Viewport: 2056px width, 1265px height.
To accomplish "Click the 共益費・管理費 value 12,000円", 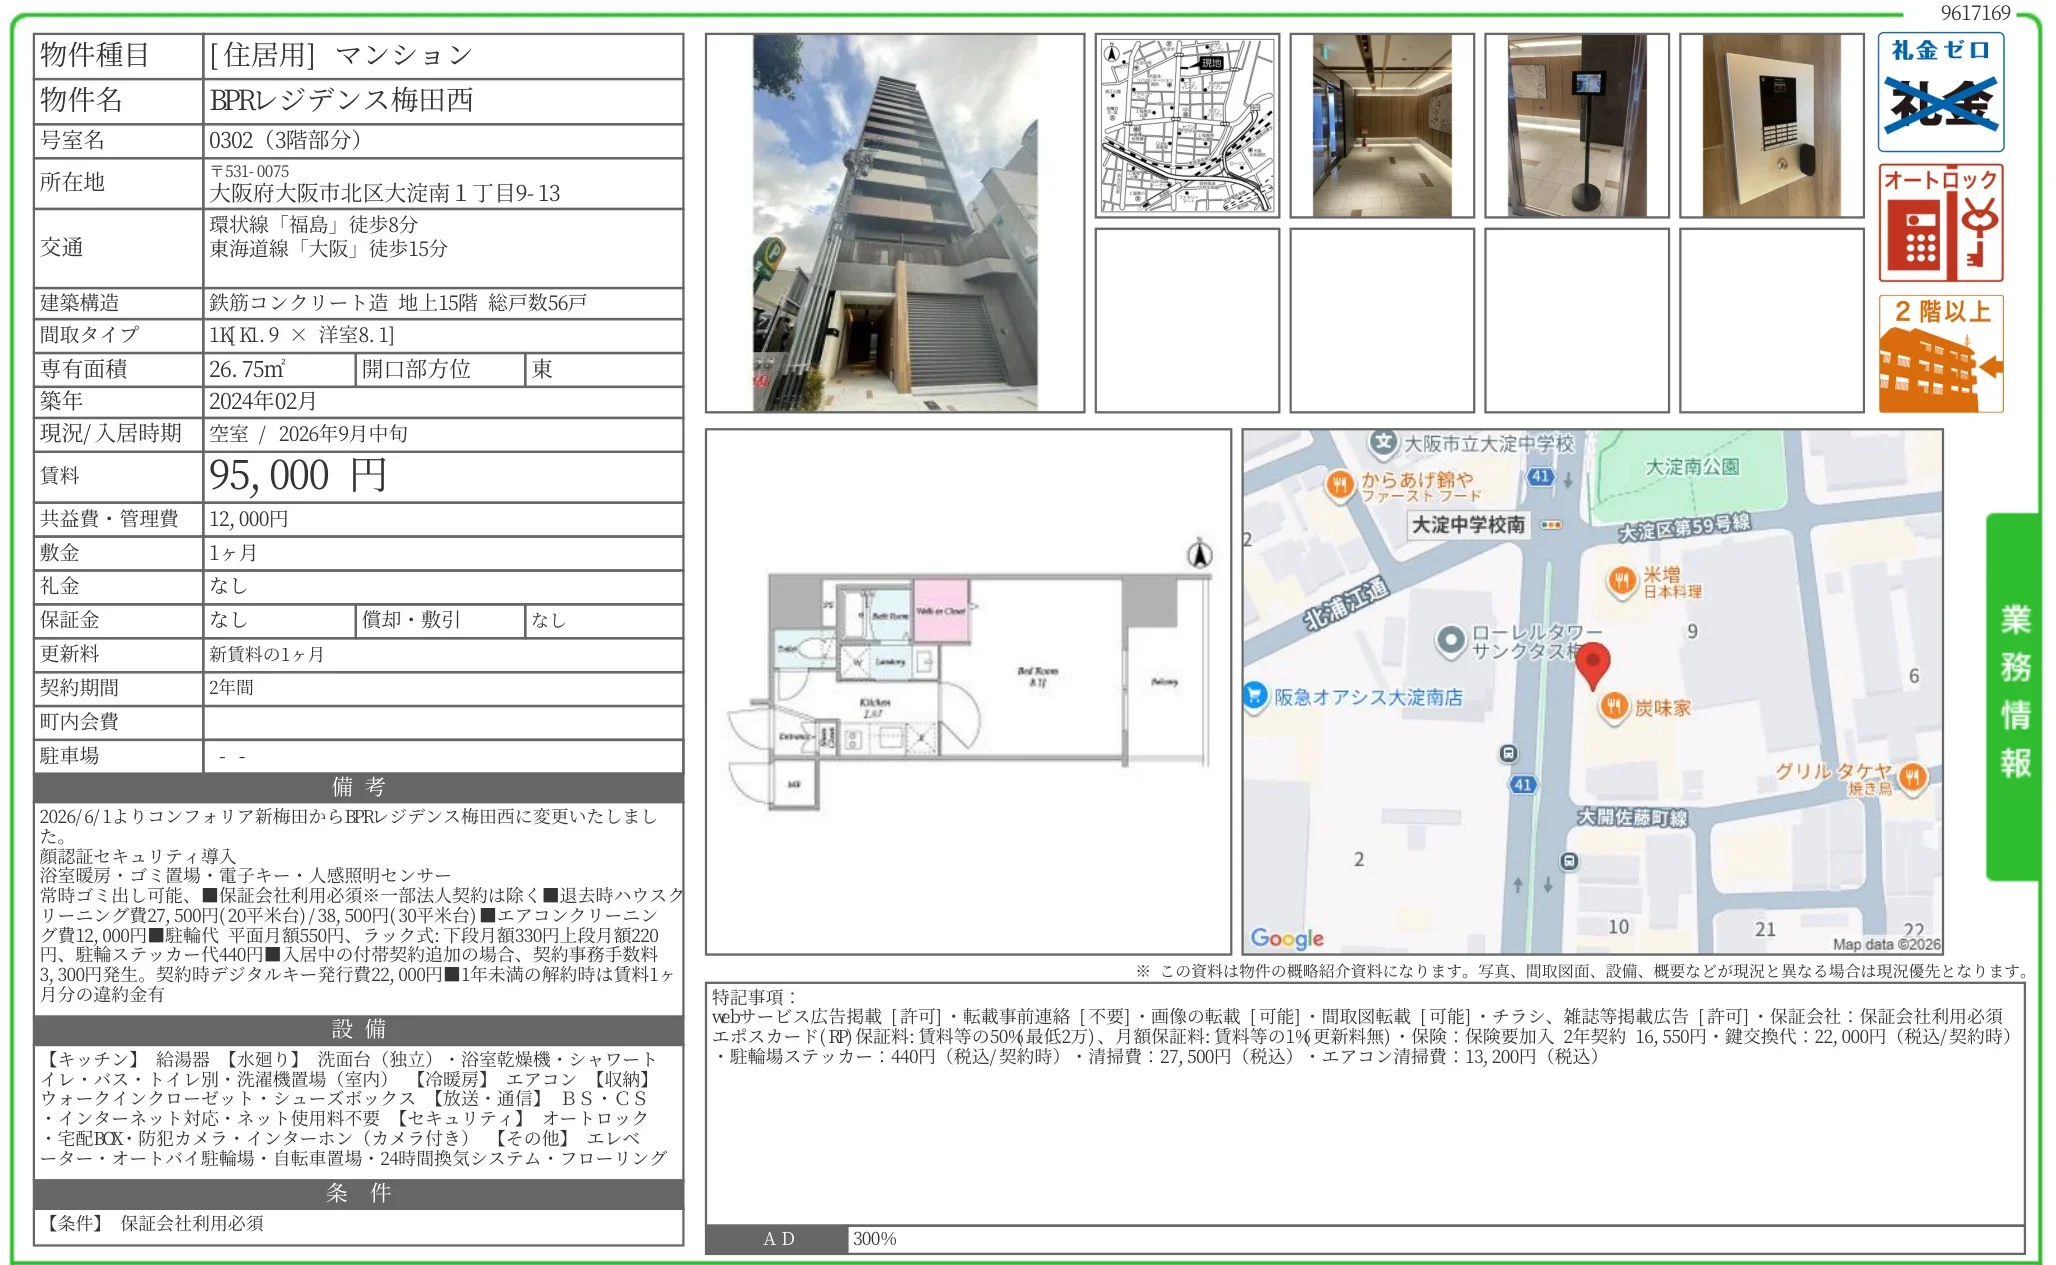I will pyautogui.click(x=249, y=518).
